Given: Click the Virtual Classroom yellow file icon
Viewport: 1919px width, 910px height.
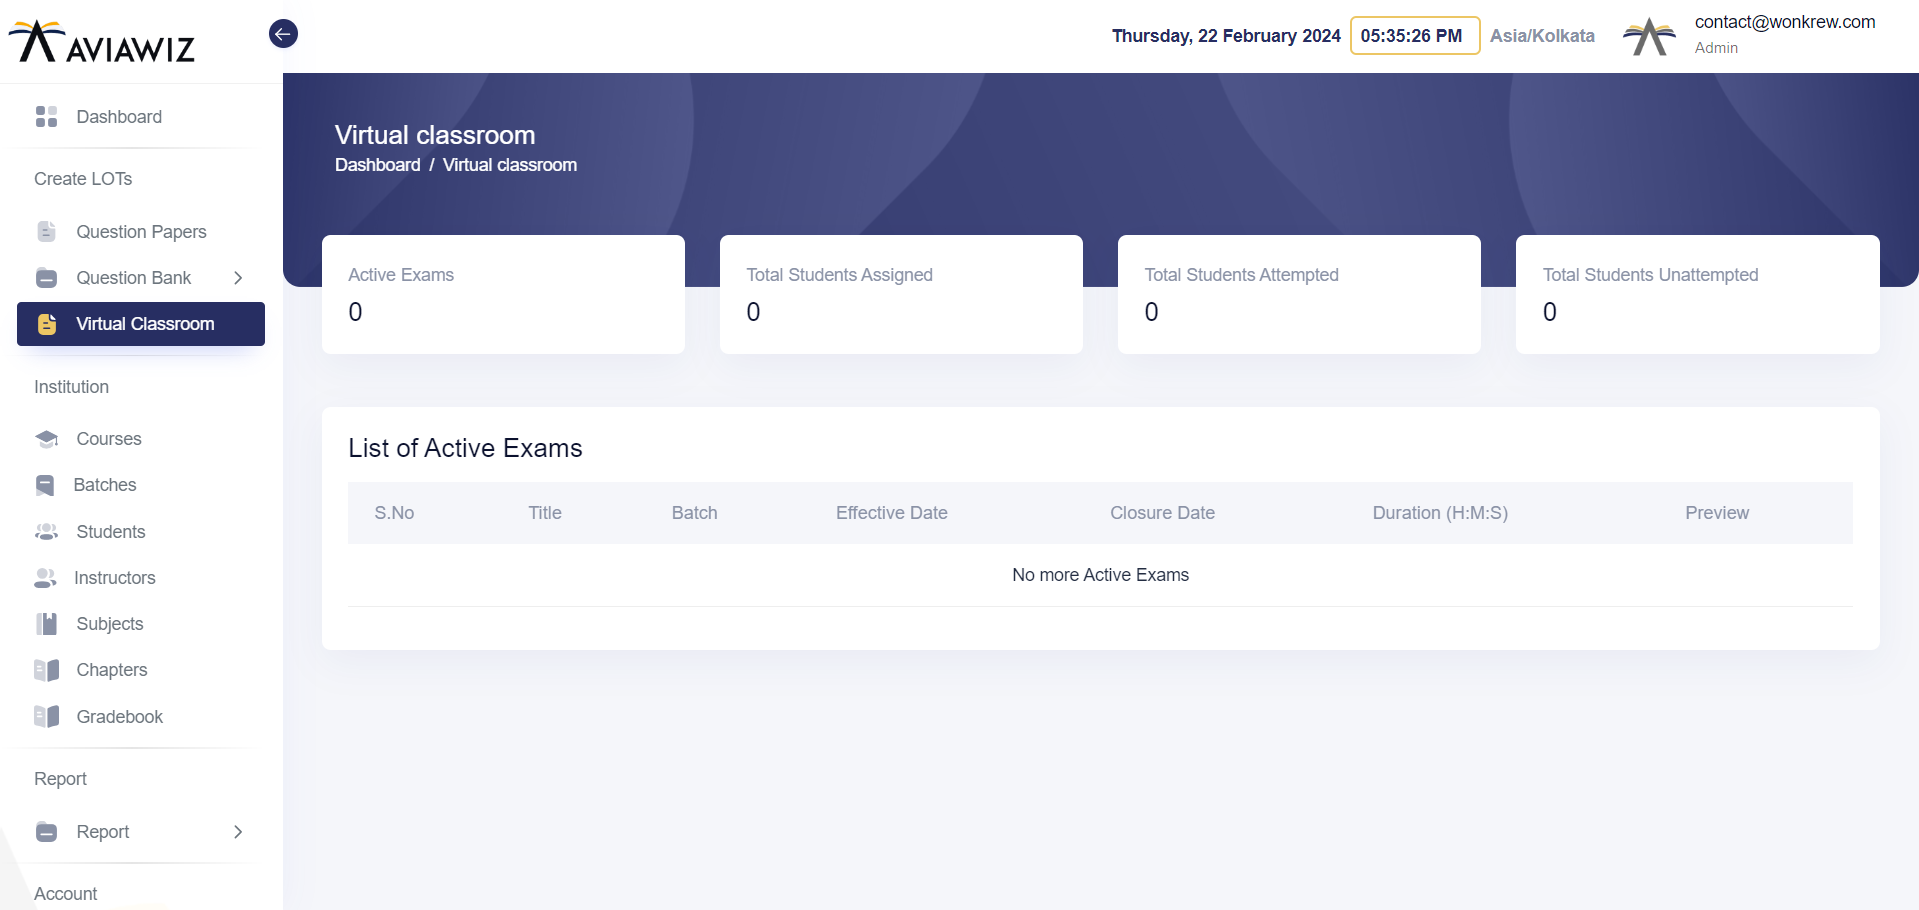Looking at the screenshot, I should click(46, 324).
